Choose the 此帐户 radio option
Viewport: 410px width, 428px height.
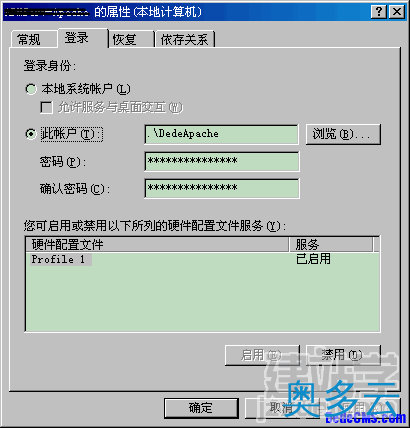coord(31,134)
